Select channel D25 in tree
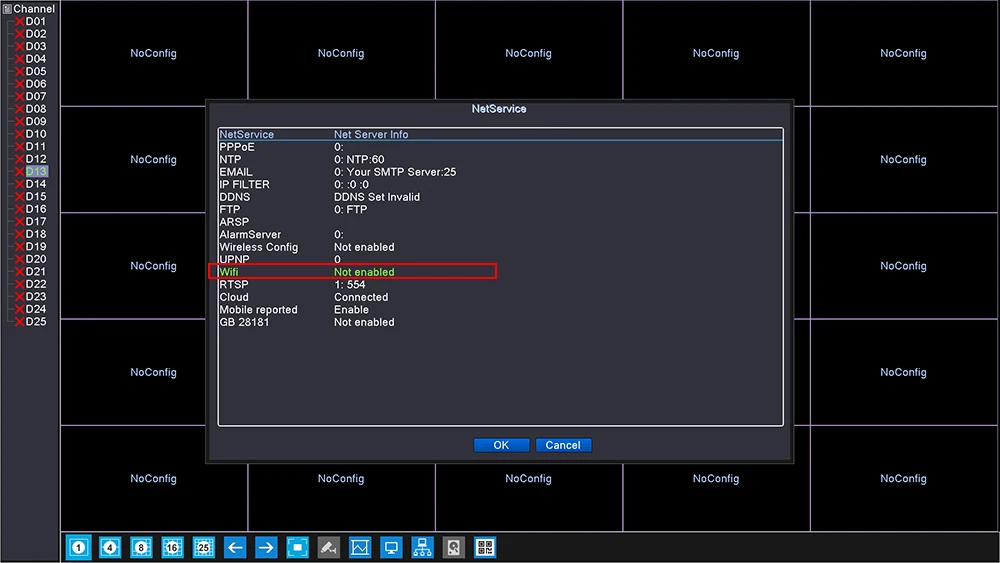Viewport: 1000px width, 563px height. click(x=36, y=321)
